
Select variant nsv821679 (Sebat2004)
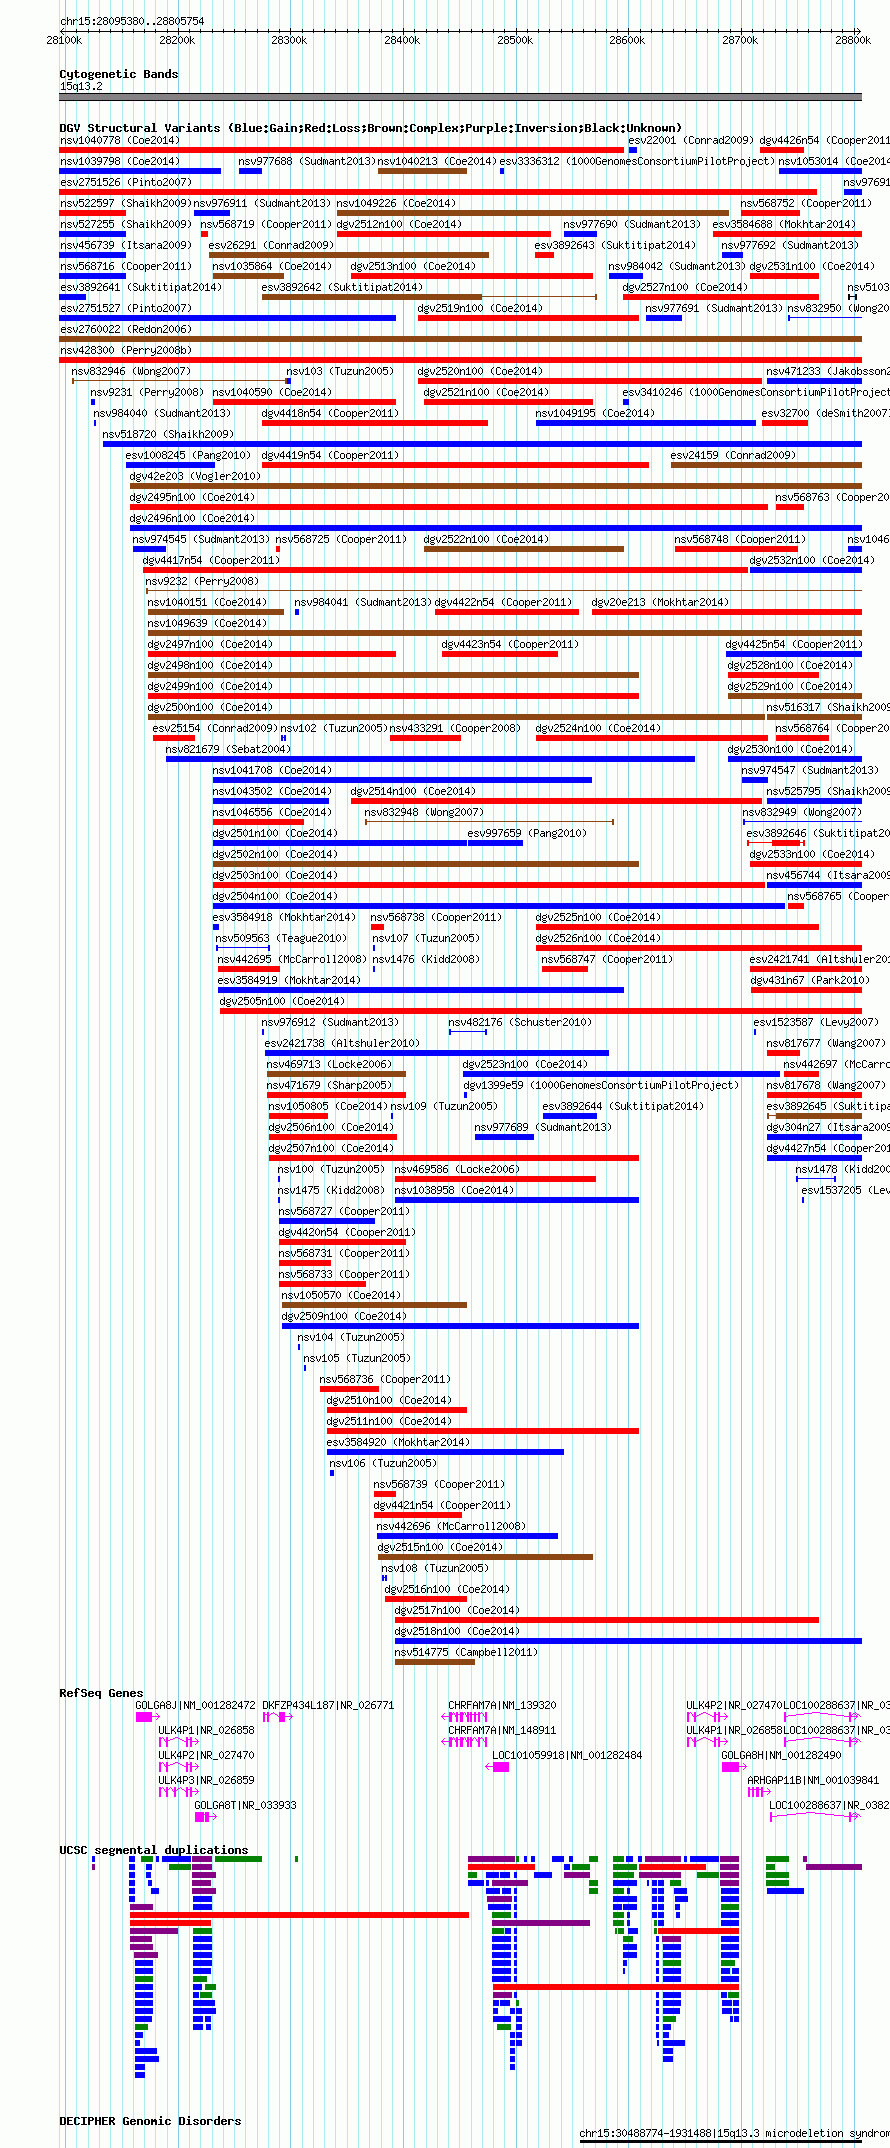tap(430, 759)
